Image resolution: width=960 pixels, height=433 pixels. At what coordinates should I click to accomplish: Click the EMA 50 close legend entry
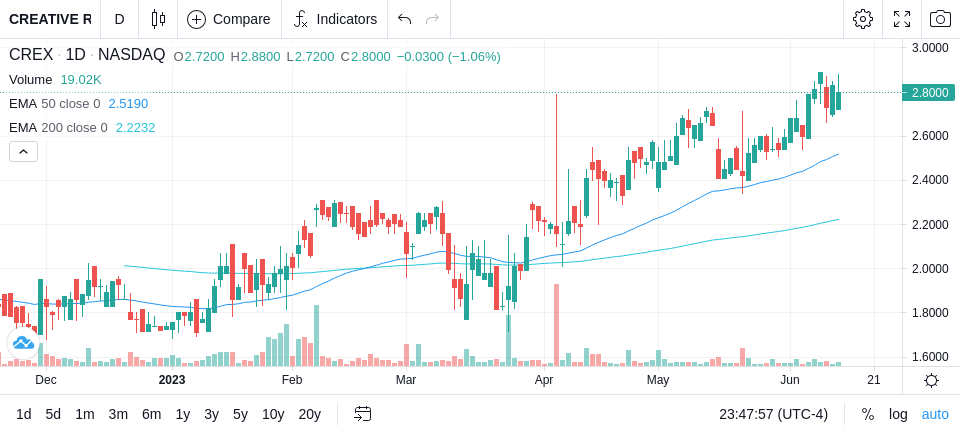pos(54,104)
